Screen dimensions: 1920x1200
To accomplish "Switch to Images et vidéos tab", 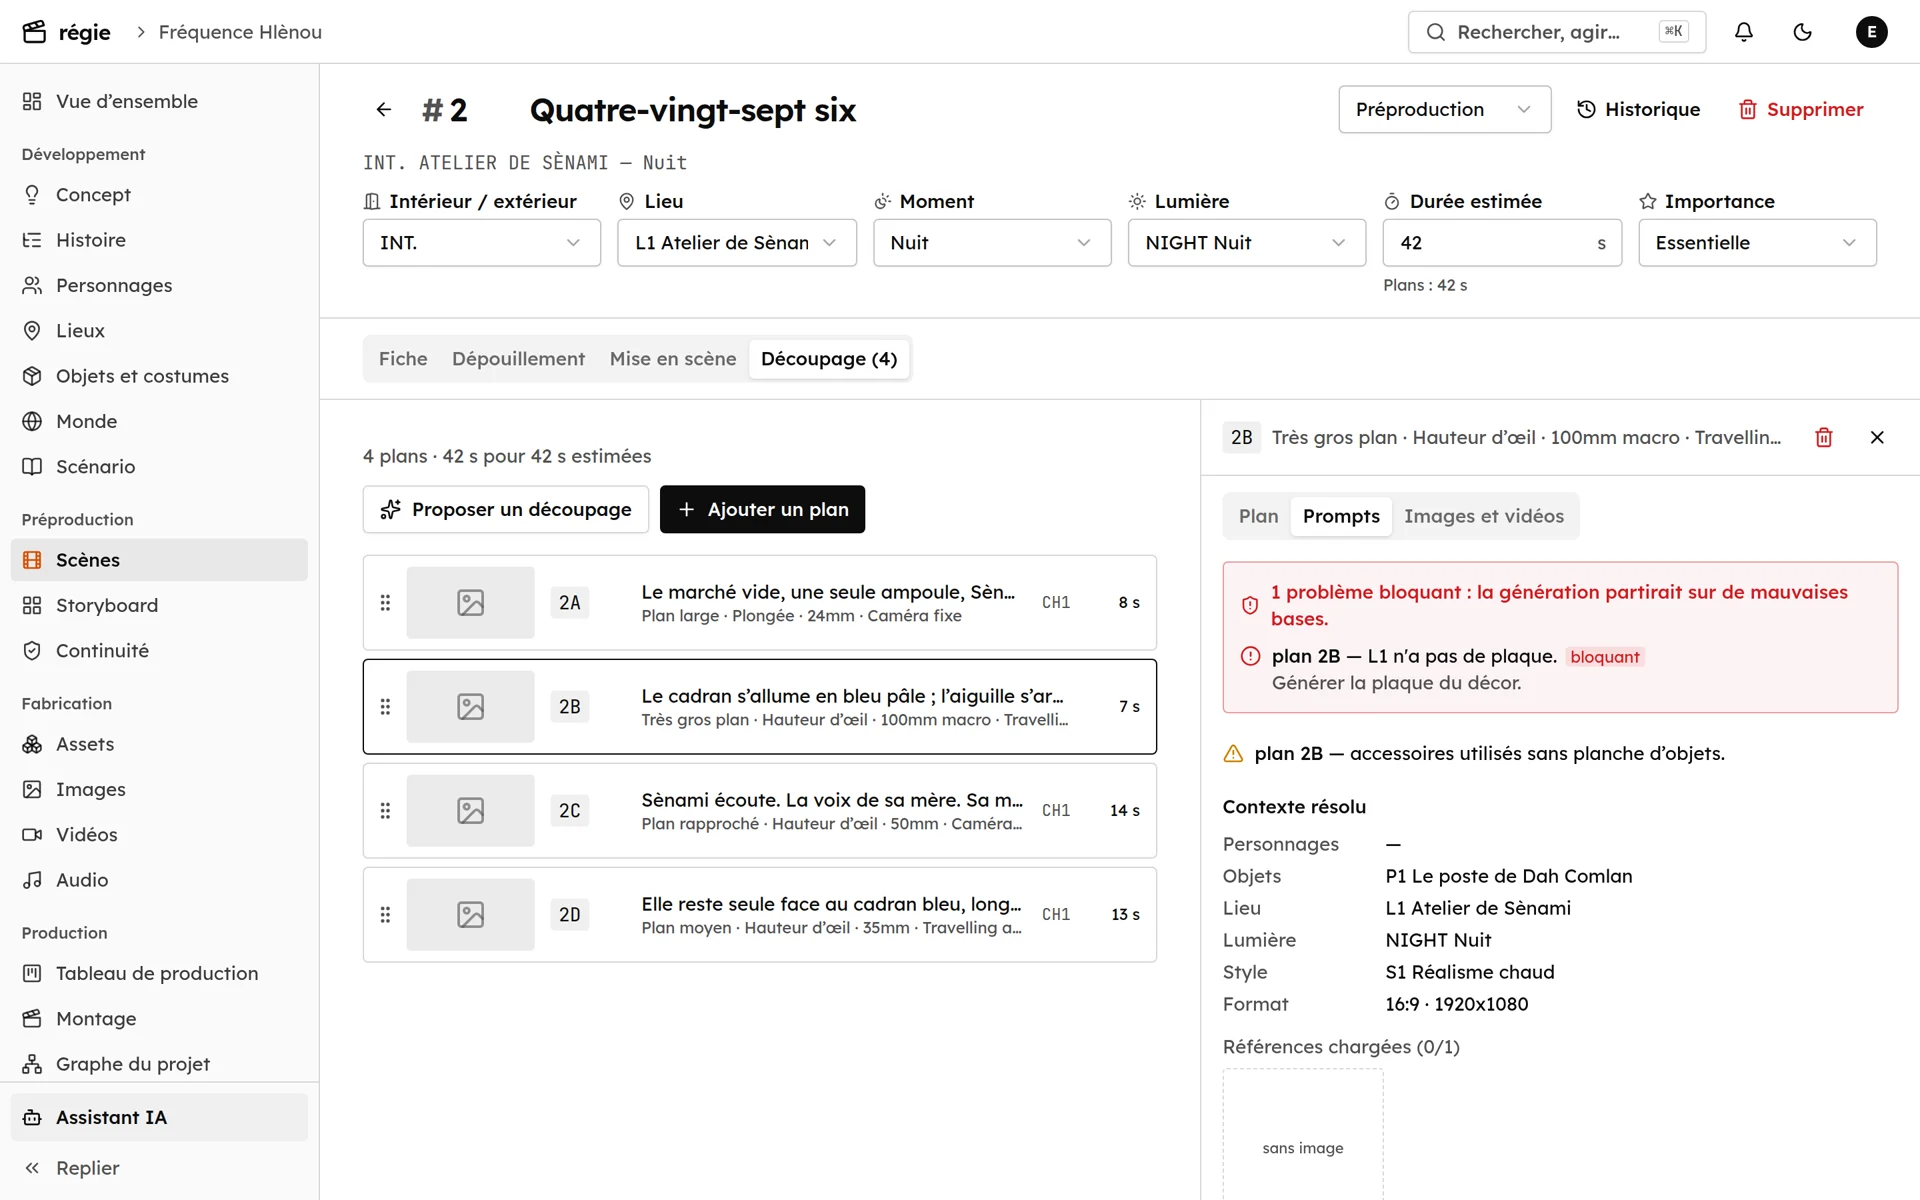I will click(1483, 516).
